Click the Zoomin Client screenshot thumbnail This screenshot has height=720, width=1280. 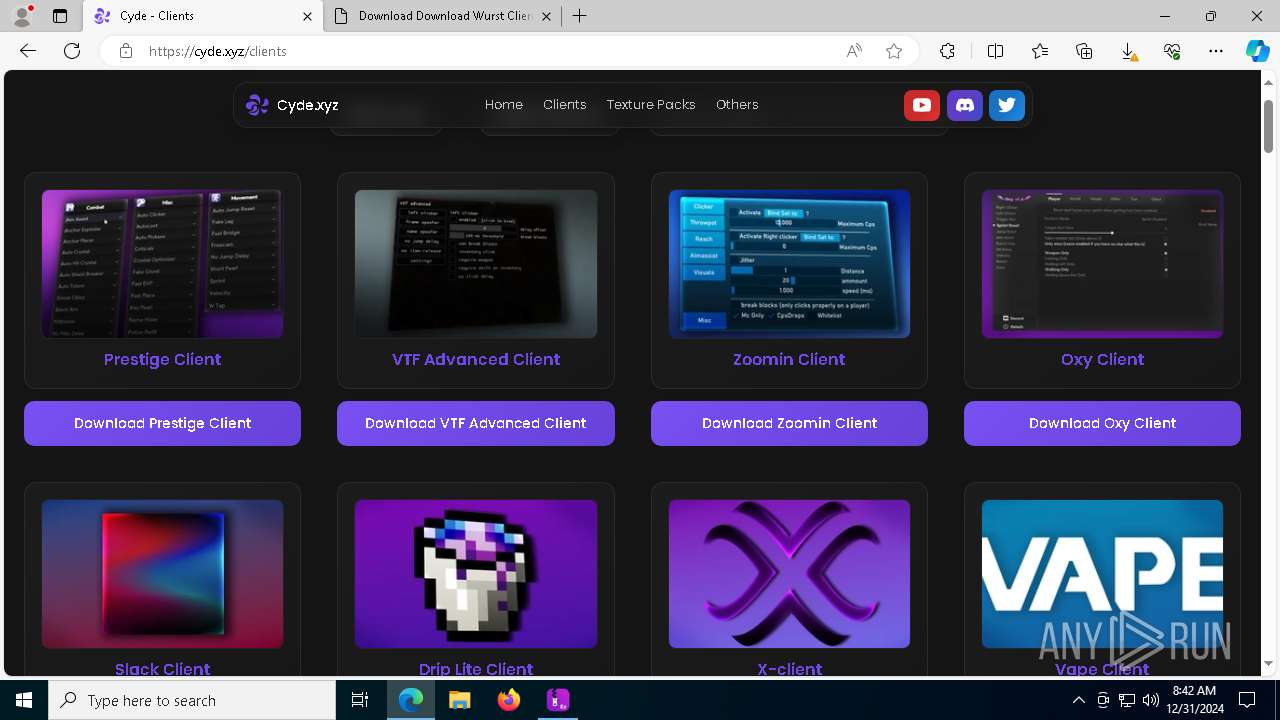click(789, 264)
